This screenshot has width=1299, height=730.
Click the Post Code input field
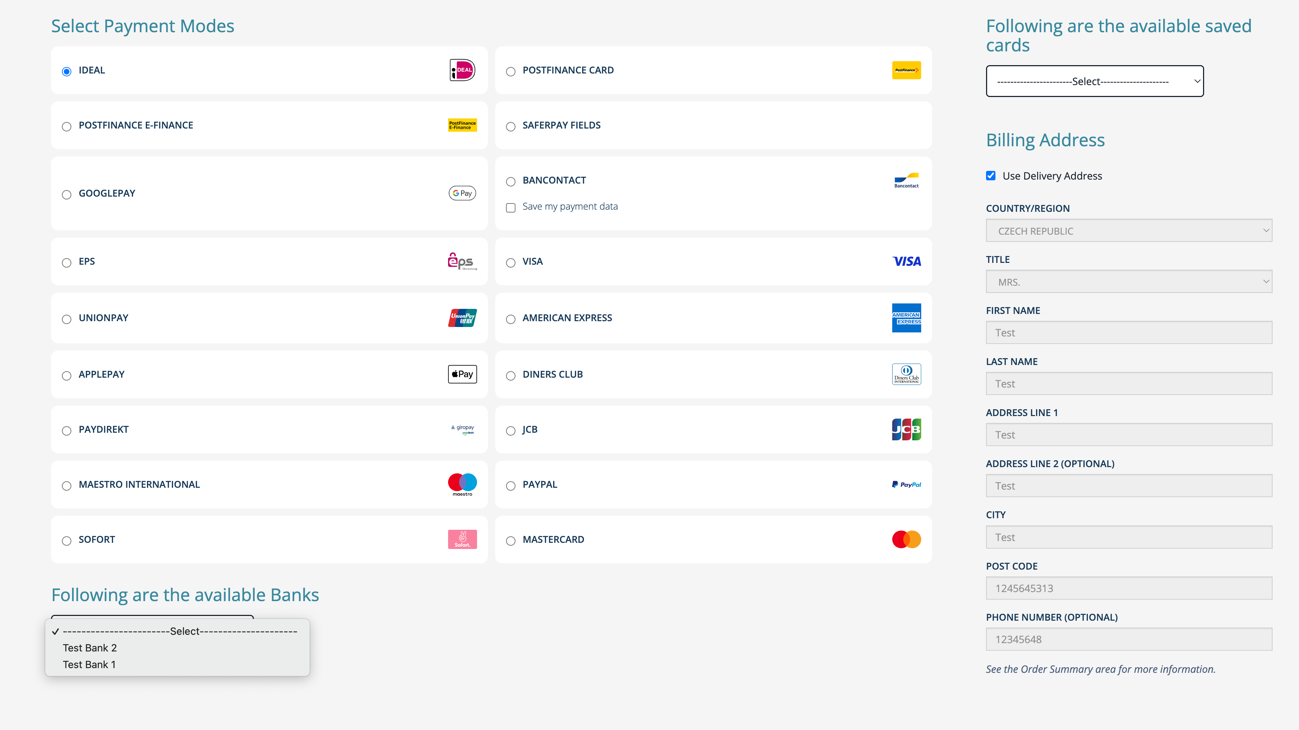pyautogui.click(x=1128, y=589)
